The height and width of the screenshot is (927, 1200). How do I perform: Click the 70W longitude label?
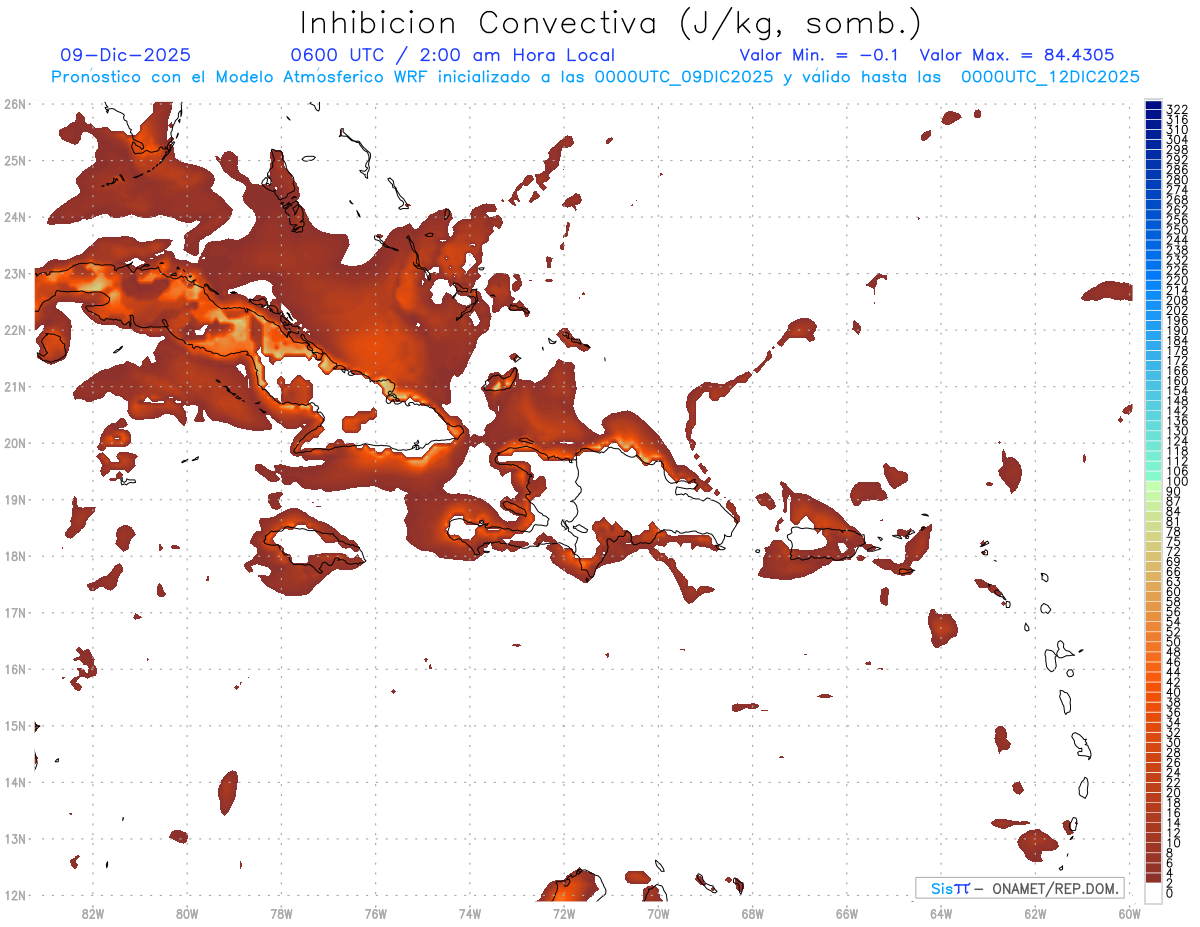[x=658, y=913]
